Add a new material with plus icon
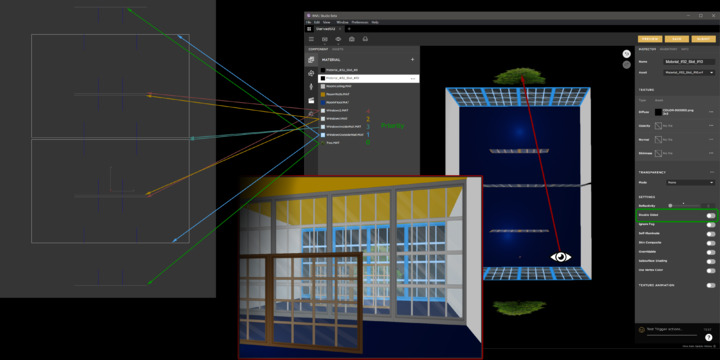 [x=412, y=60]
